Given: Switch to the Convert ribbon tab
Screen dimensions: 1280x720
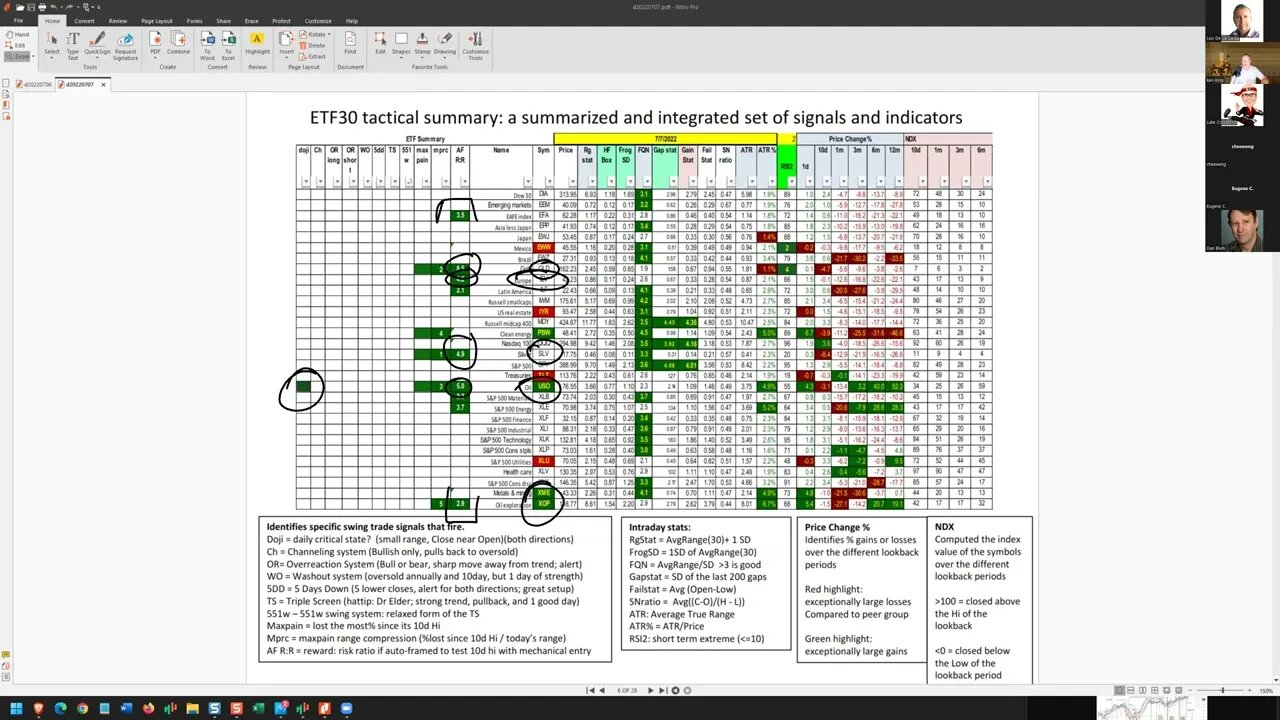Looking at the screenshot, I should tap(85, 20).
